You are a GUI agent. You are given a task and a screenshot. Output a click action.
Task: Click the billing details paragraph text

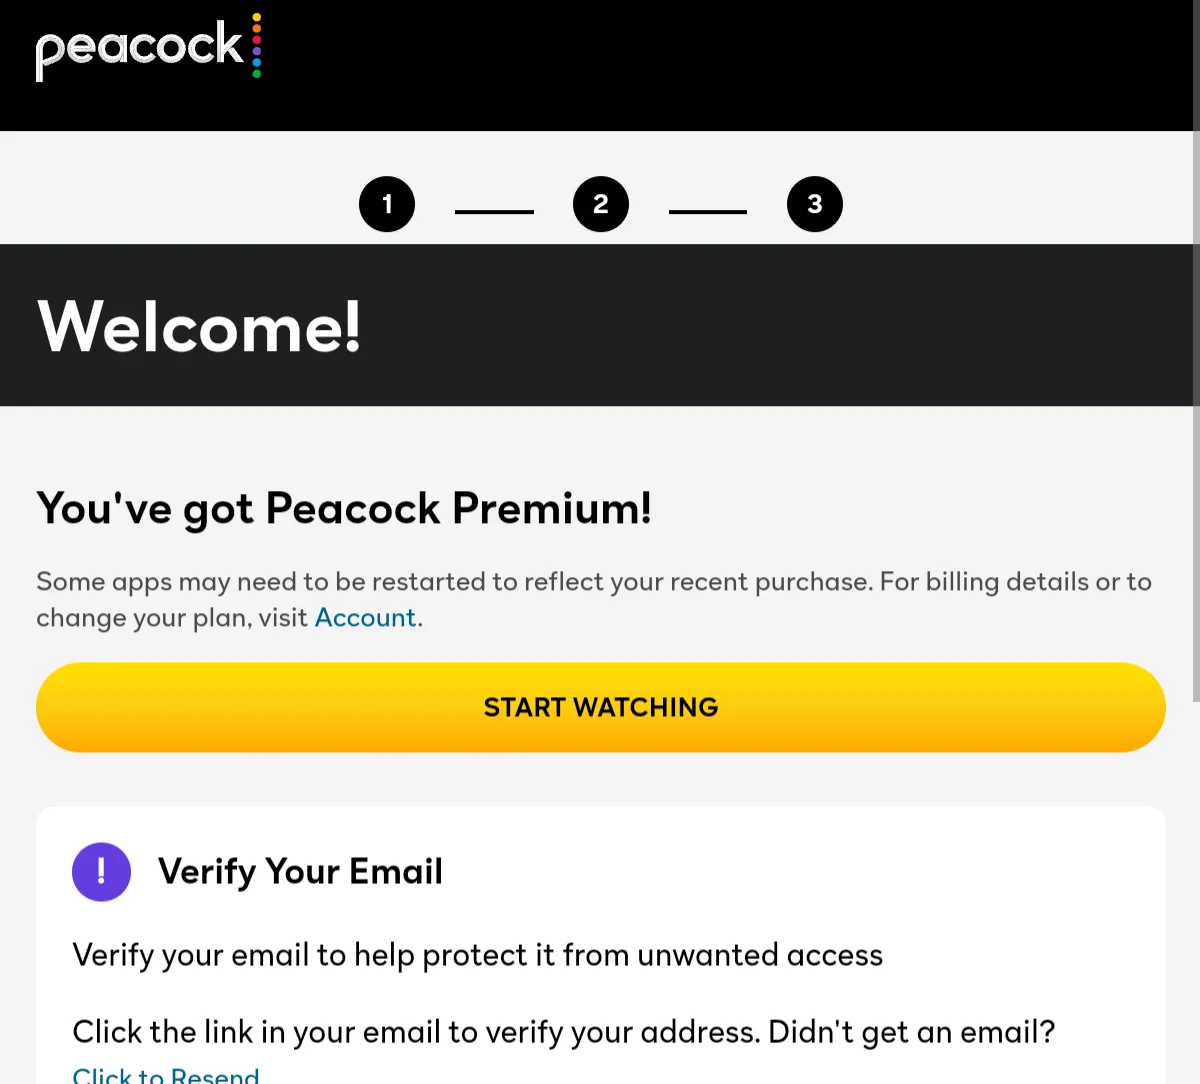point(594,600)
